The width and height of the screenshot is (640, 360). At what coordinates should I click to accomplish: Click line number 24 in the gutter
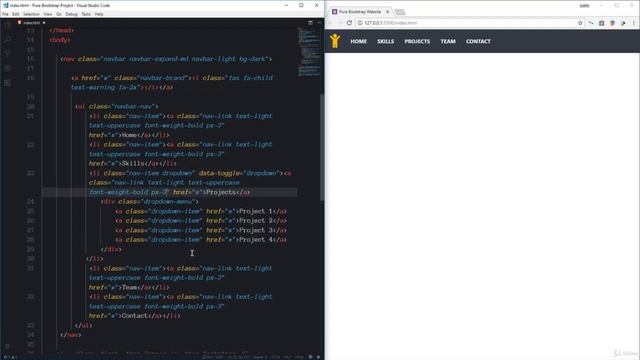[30, 201]
